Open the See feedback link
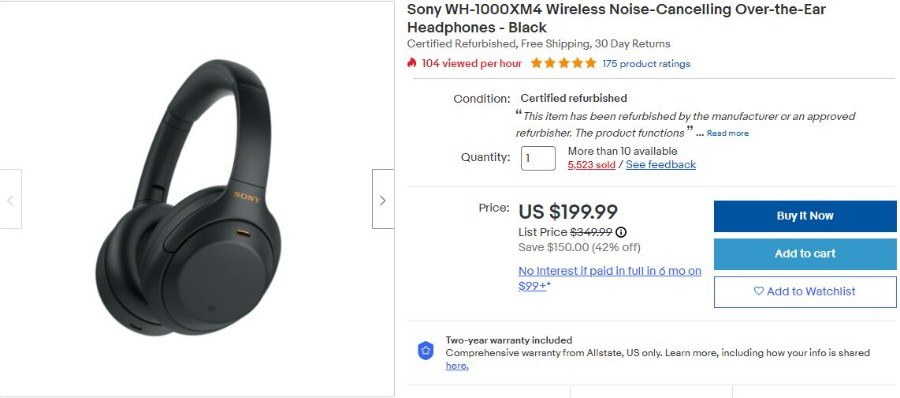900x398 pixels. [661, 165]
